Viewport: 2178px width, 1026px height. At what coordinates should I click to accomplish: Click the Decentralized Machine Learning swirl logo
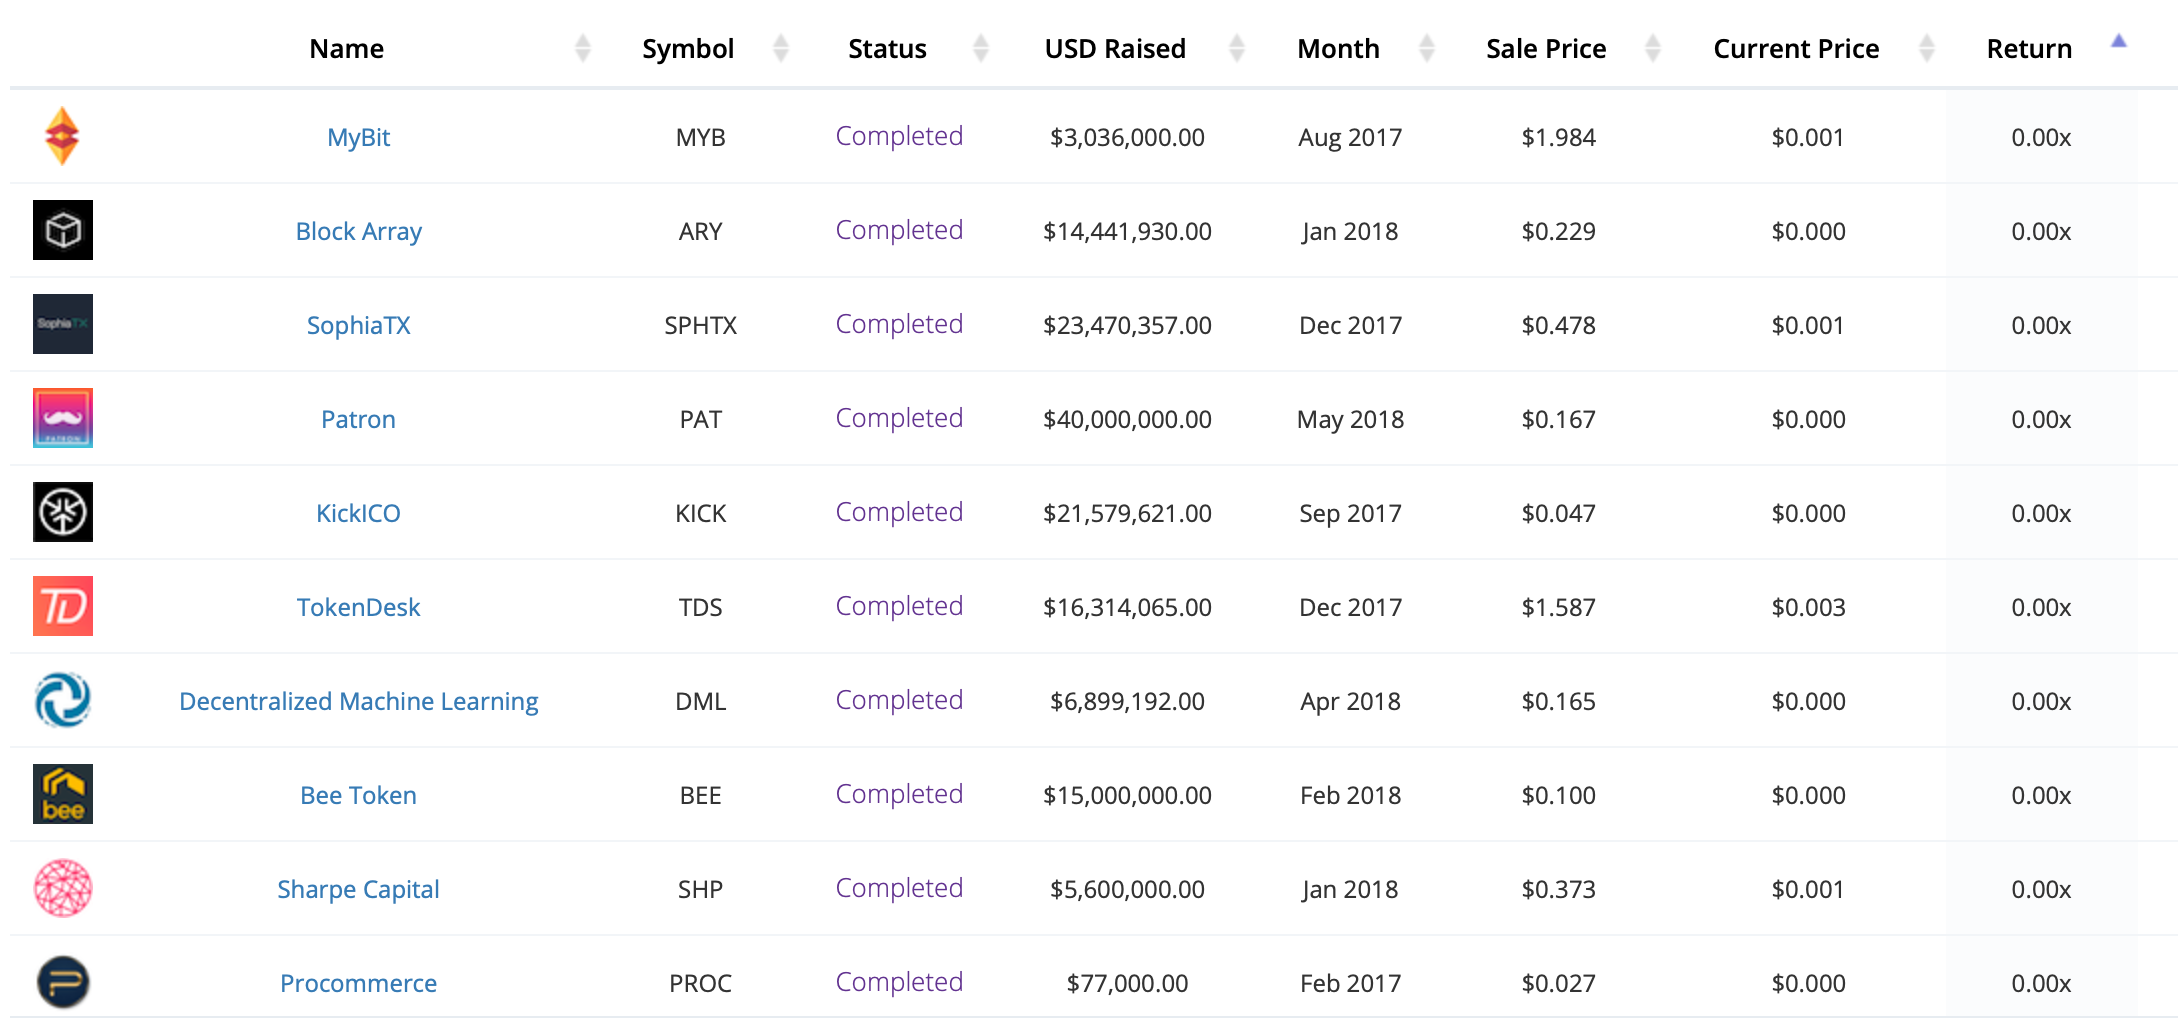click(62, 700)
